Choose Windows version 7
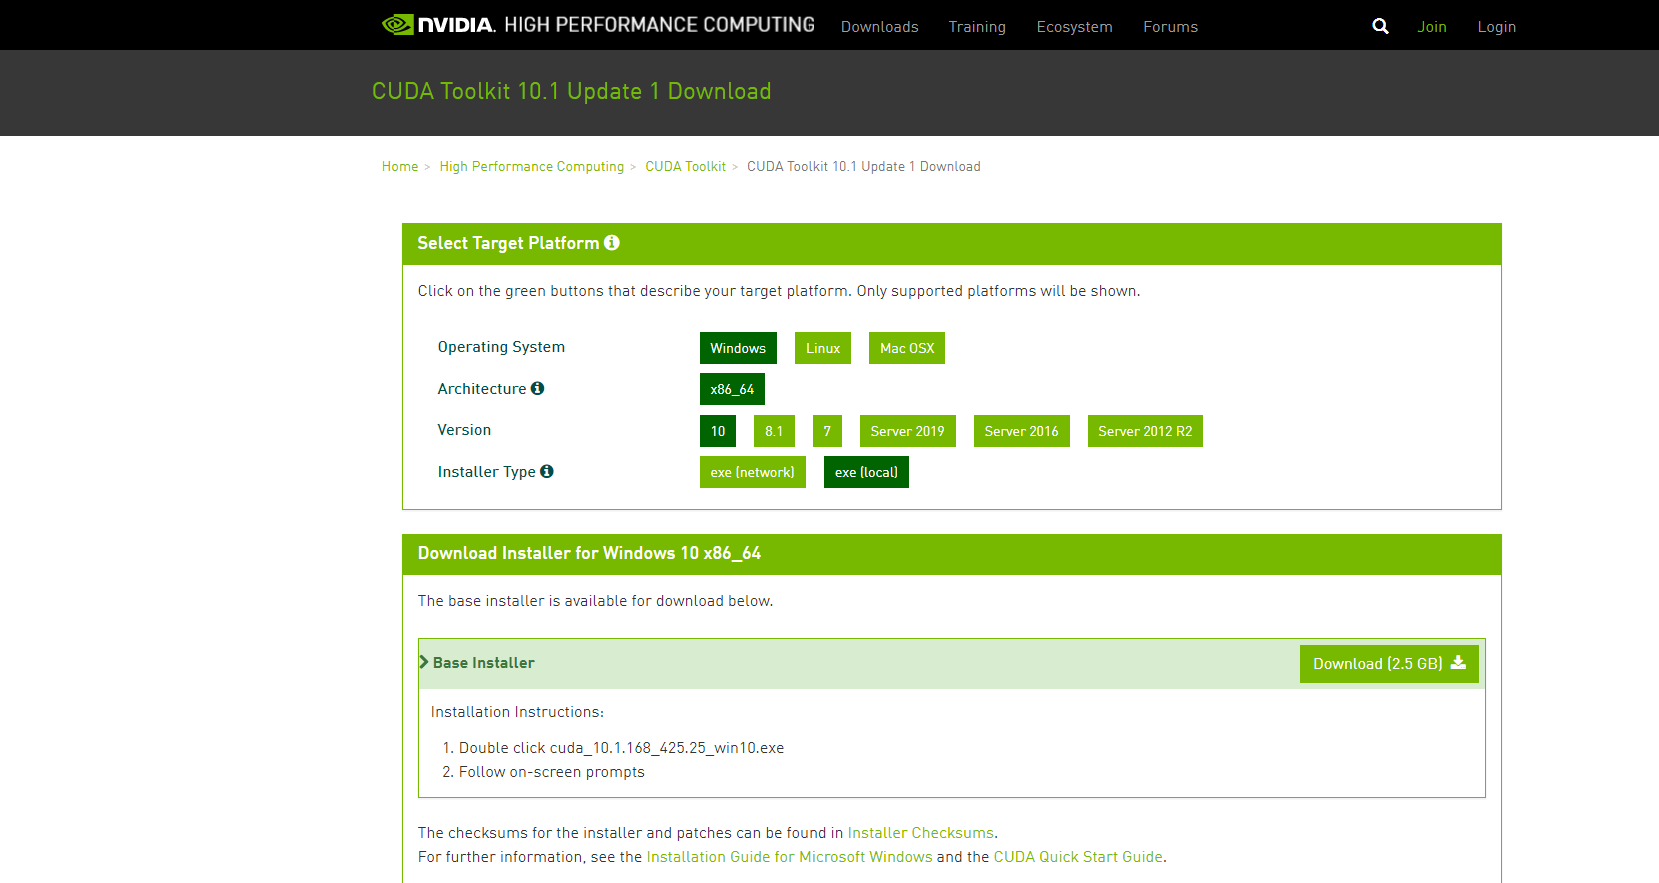This screenshot has width=1659, height=883. coord(827,431)
